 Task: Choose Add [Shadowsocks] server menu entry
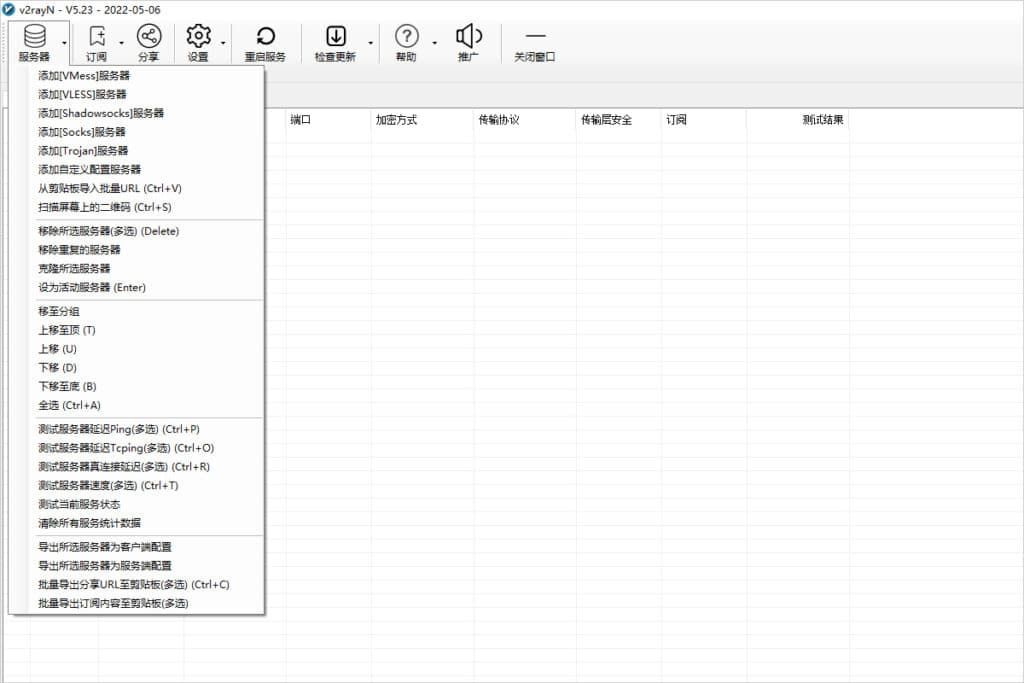[x=101, y=113]
